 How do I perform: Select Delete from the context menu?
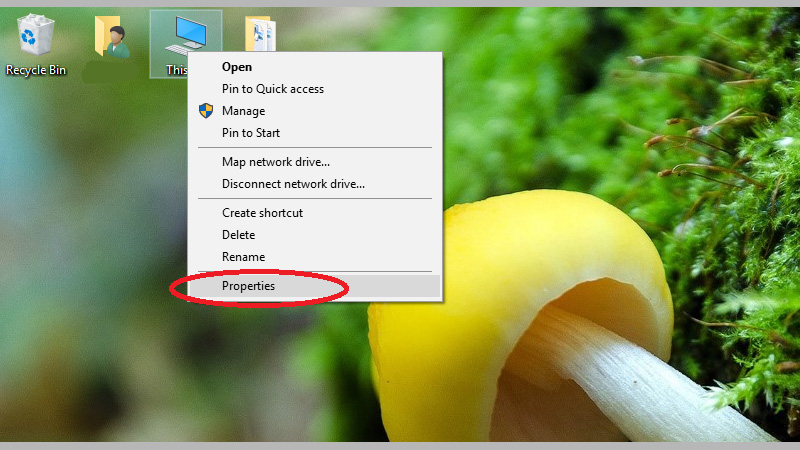tap(314, 235)
